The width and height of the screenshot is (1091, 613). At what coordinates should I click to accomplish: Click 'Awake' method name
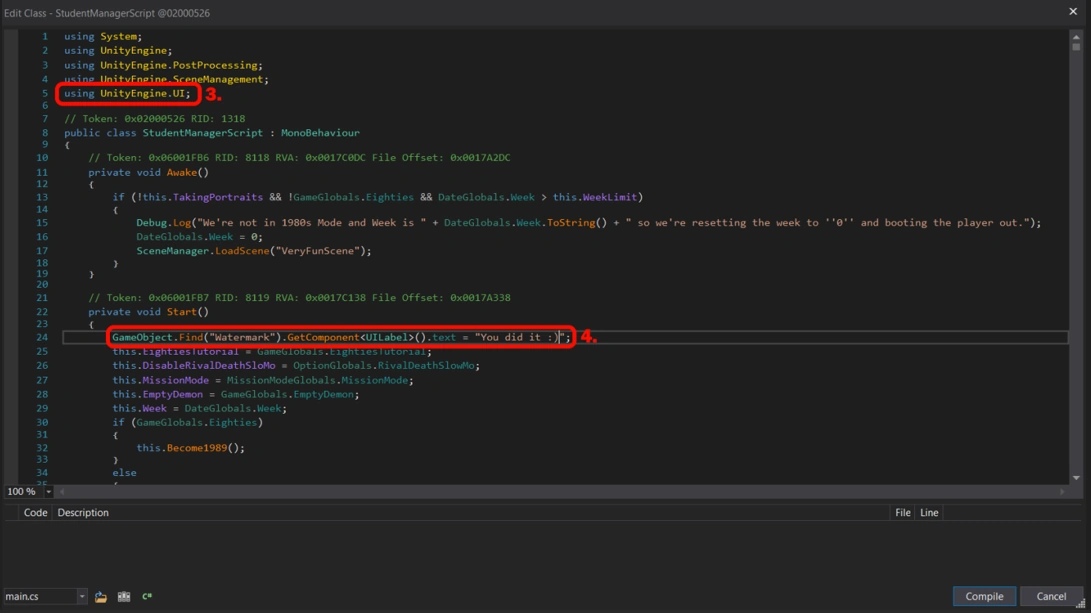(182, 172)
